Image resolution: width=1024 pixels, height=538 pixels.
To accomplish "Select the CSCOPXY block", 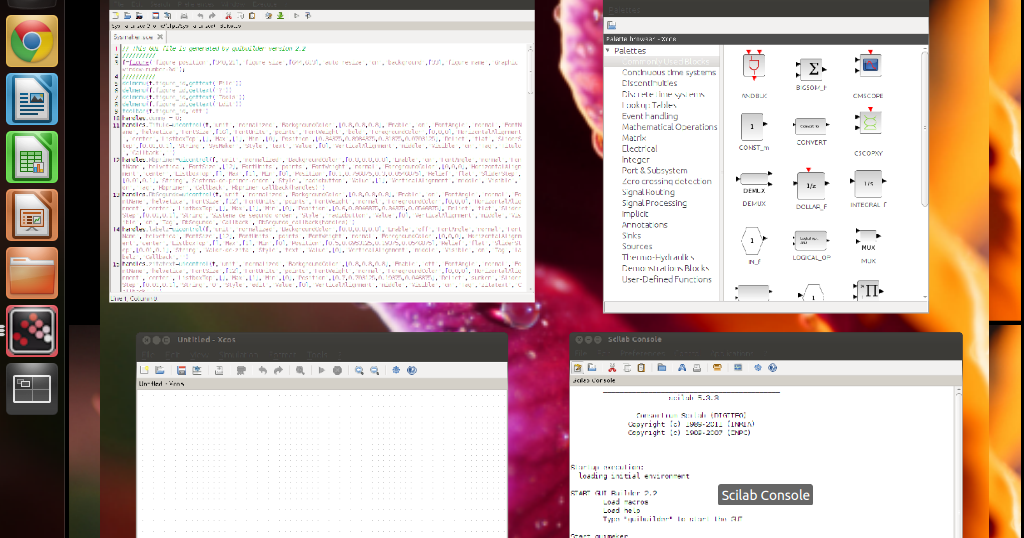I will (x=869, y=122).
